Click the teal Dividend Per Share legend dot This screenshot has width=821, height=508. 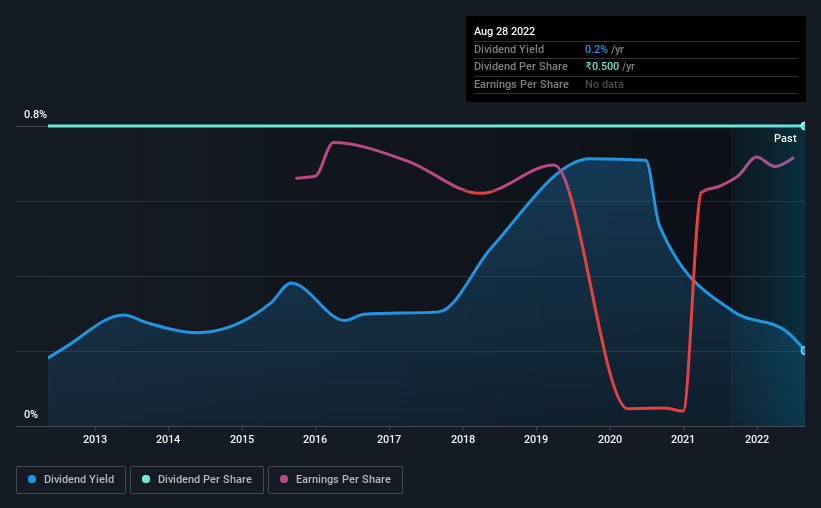point(146,479)
